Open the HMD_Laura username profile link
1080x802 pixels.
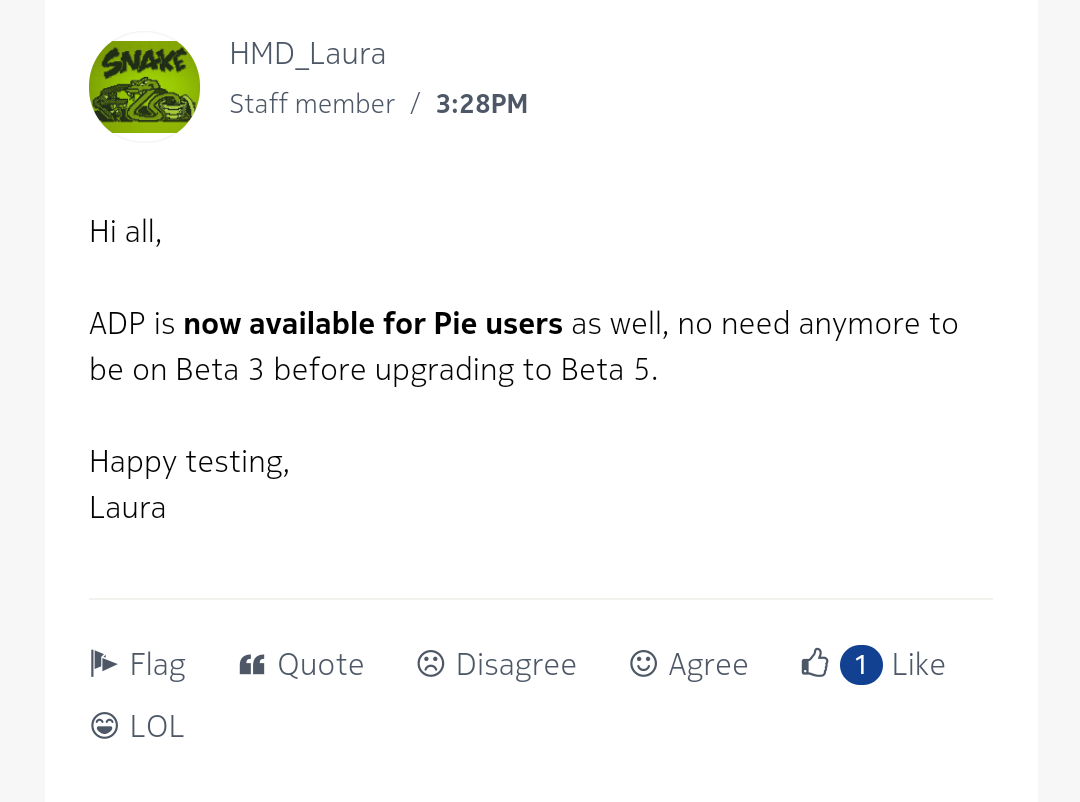coord(307,53)
